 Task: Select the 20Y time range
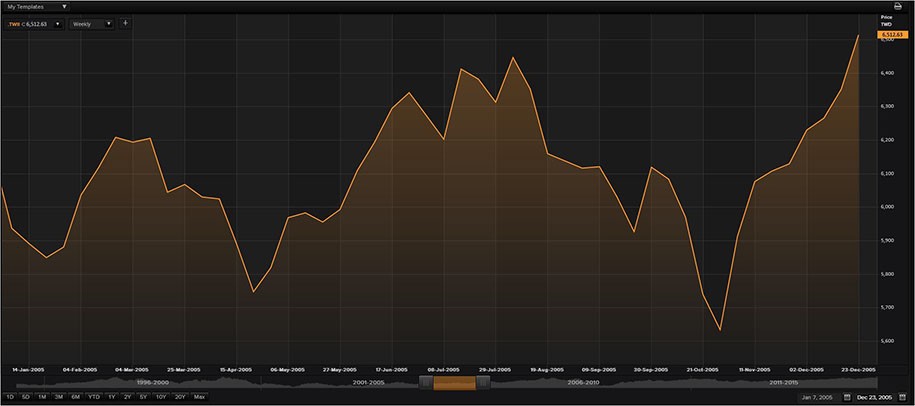[180, 397]
